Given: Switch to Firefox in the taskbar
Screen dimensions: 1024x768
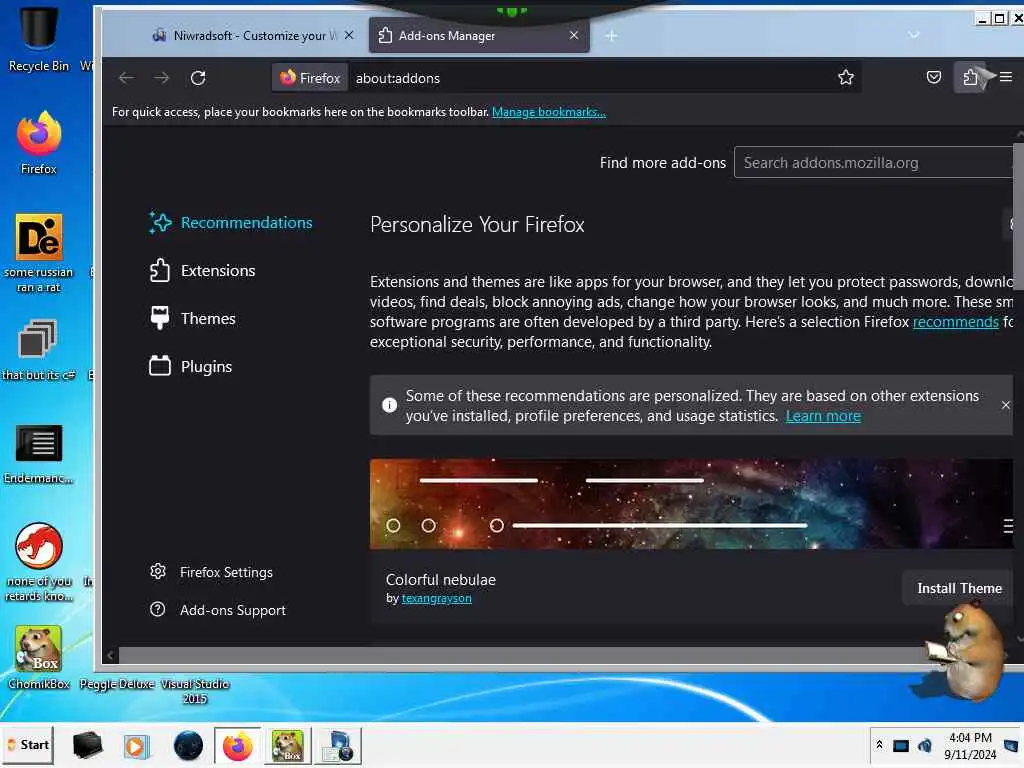Looking at the screenshot, I should click(x=238, y=745).
